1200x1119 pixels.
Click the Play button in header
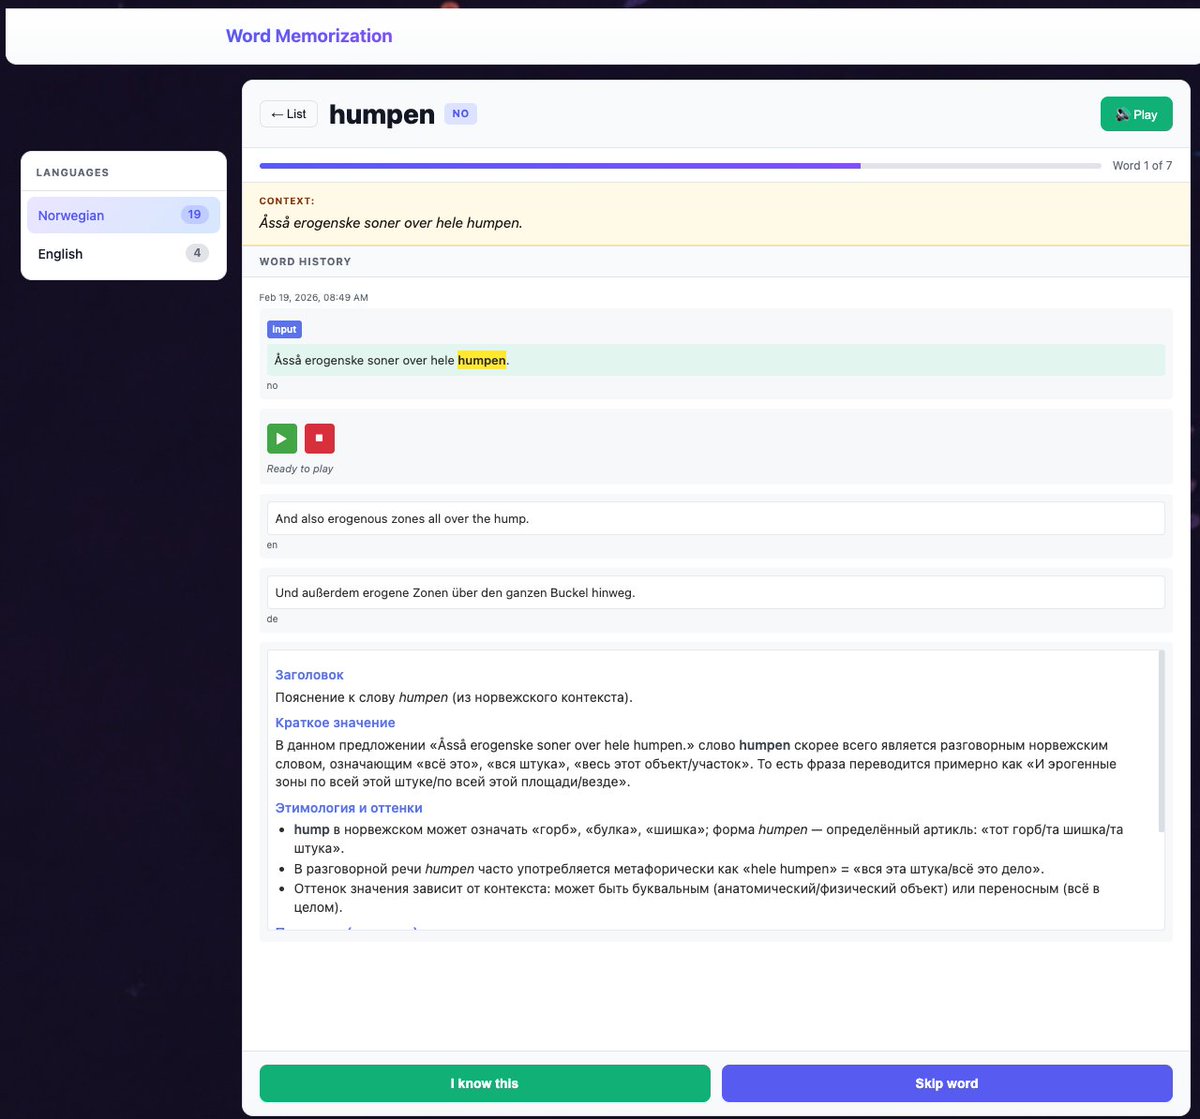1136,114
